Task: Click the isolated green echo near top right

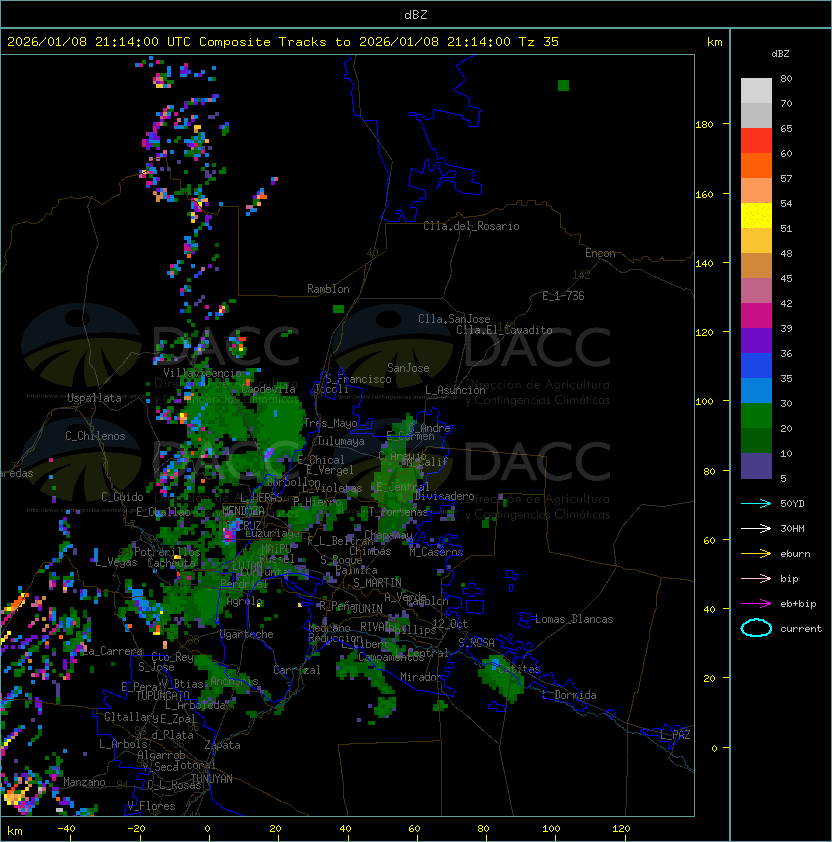Action: 563,85
